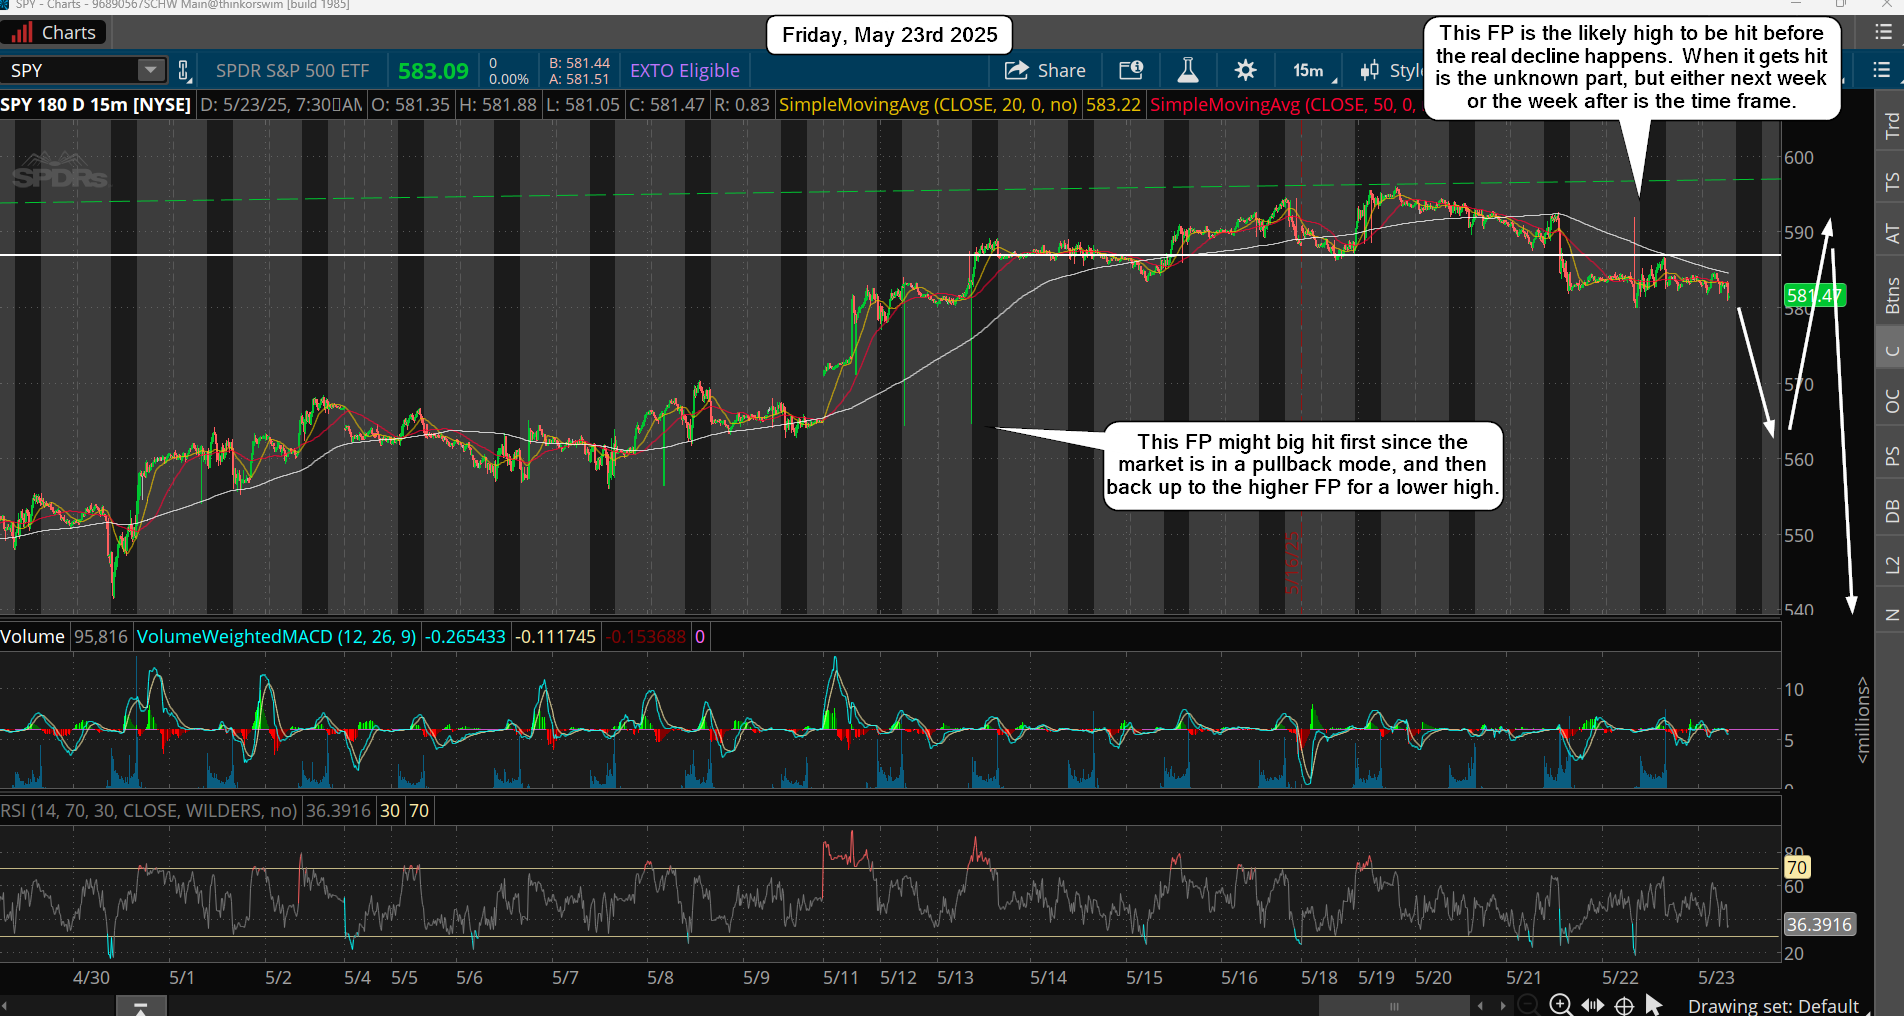Open the Style candlestick menu
This screenshot has width=1904, height=1016.
tap(1390, 70)
